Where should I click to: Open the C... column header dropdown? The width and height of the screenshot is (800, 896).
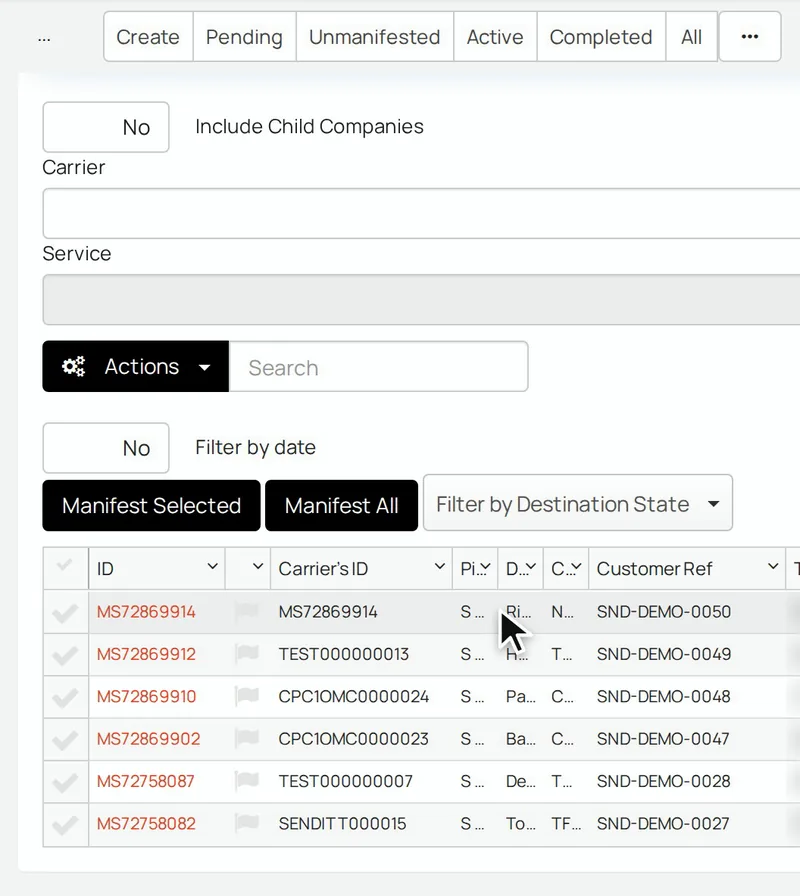tap(576, 566)
